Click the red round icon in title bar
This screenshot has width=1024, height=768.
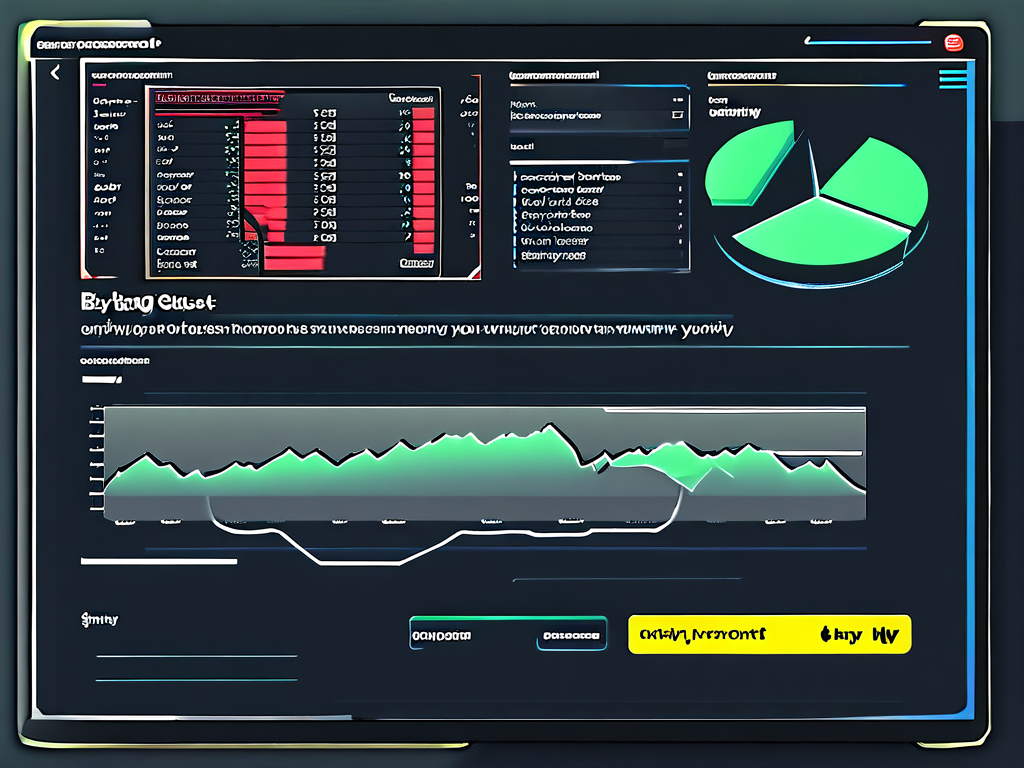952,42
